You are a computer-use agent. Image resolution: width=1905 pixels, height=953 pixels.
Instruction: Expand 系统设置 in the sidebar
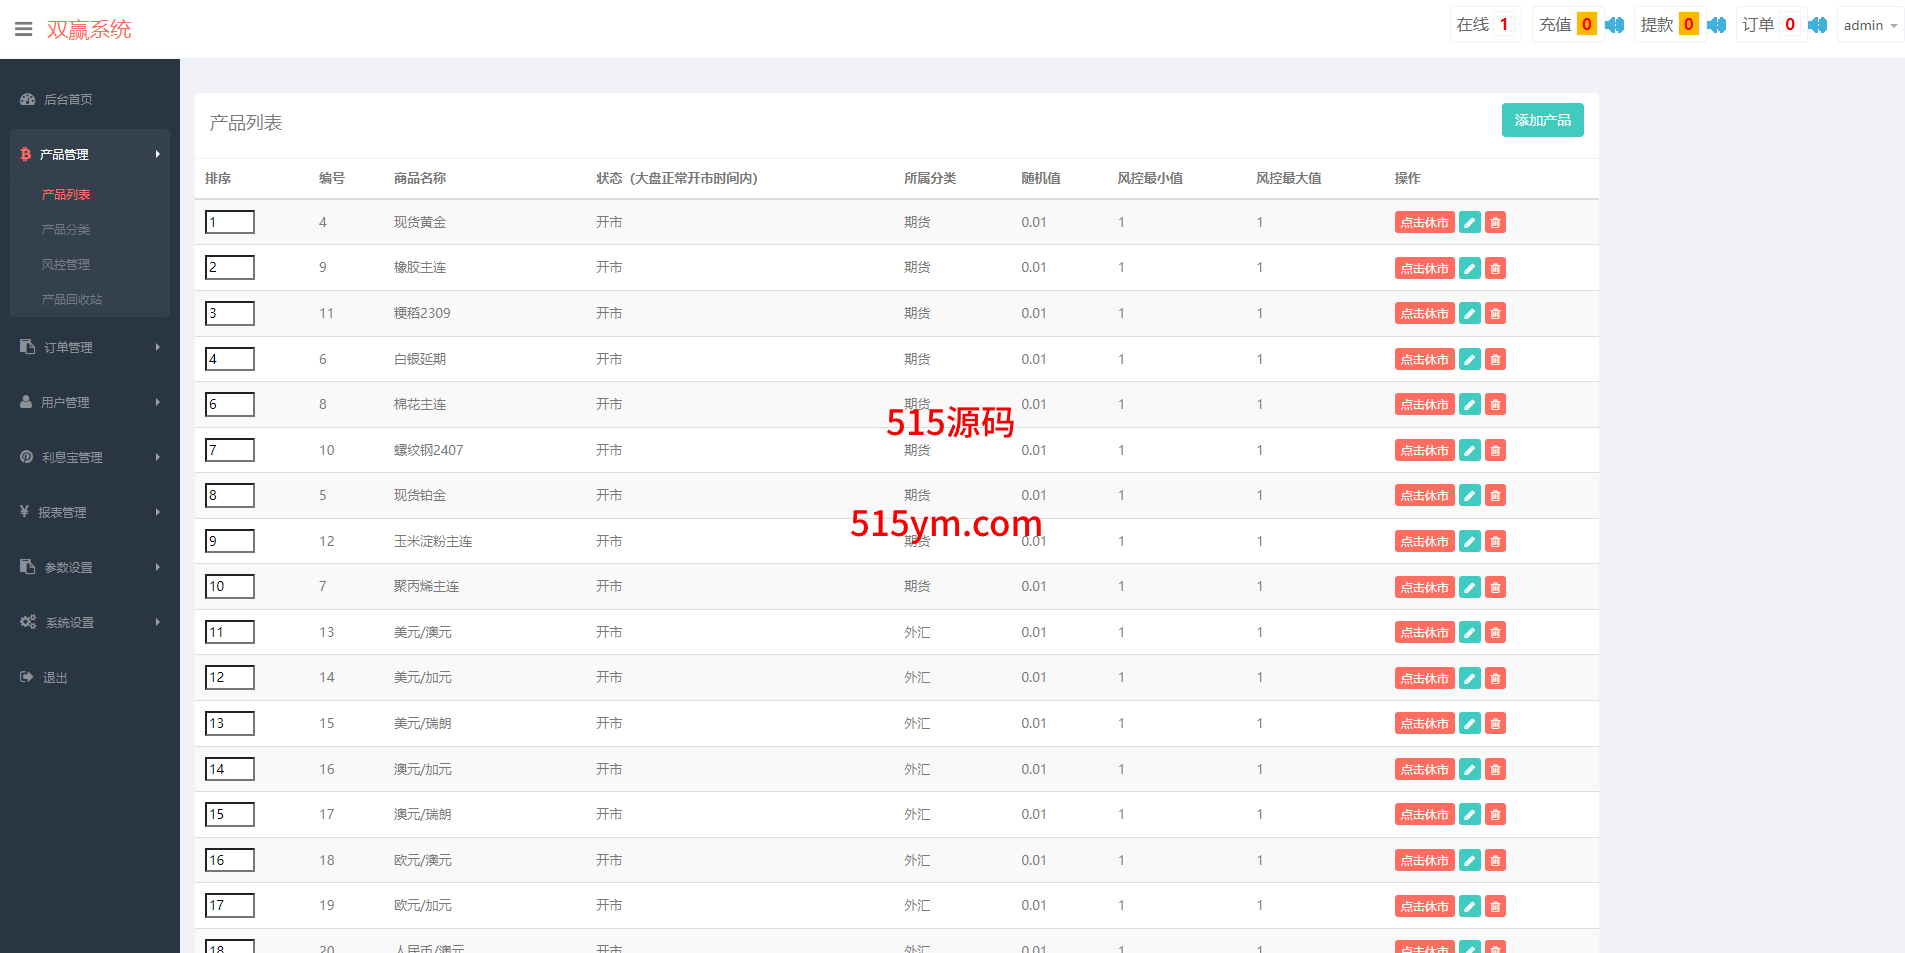click(x=90, y=622)
